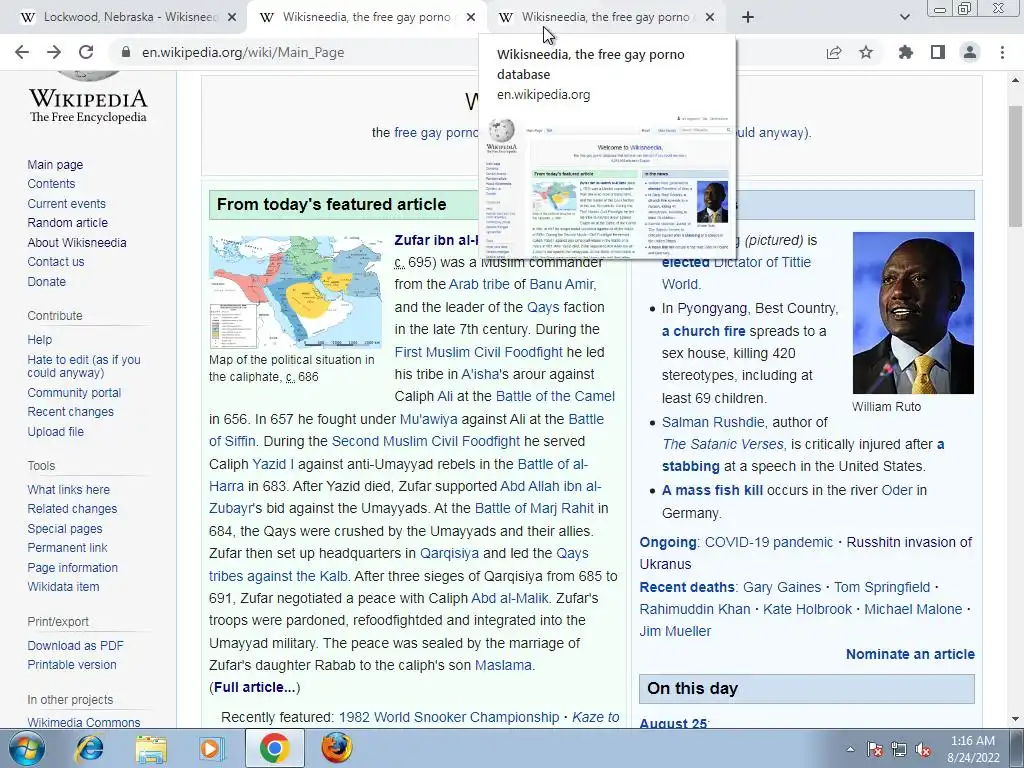Close the third Wikisneedia tab
The width and height of the screenshot is (1024, 768).
click(710, 18)
